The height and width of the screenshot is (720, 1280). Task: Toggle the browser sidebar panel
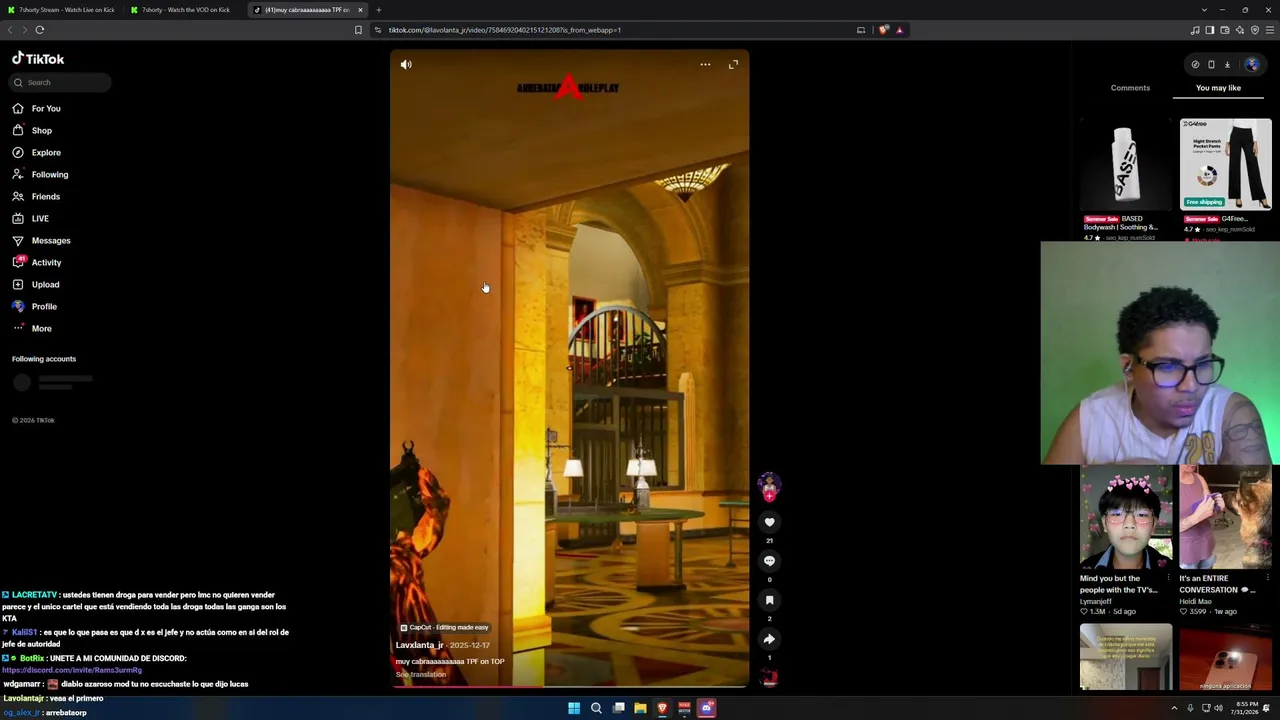pos(1210,30)
